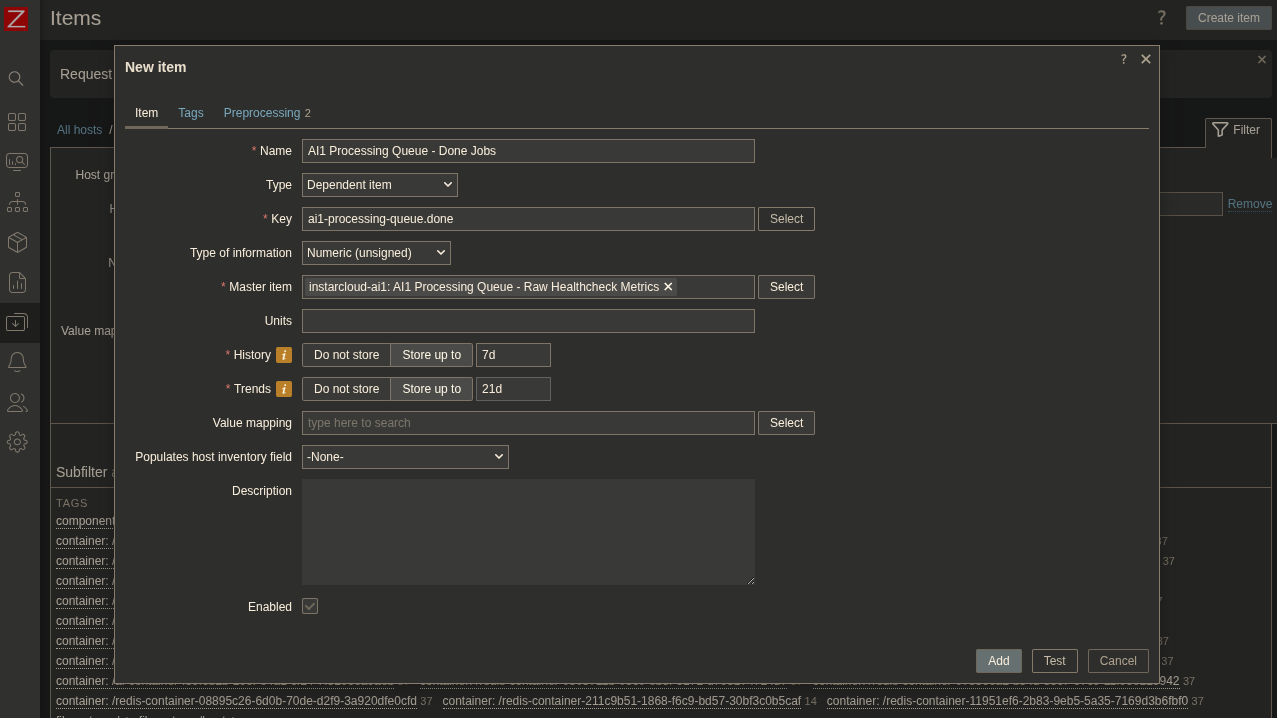Click the History info hint icon
Viewport: 1277px width, 718px height.
[284, 355]
